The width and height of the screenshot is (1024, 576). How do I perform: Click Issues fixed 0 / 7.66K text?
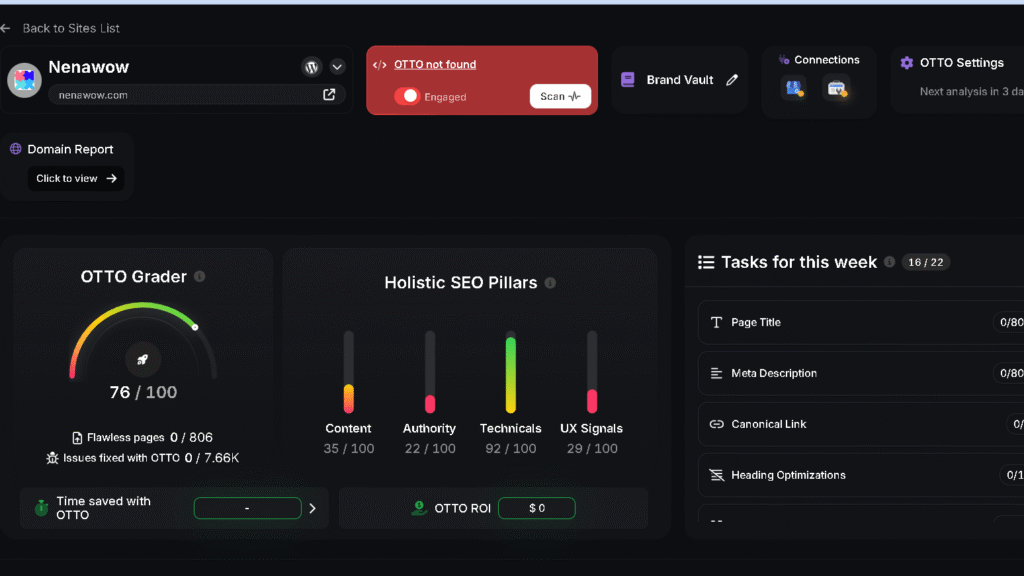point(151,458)
